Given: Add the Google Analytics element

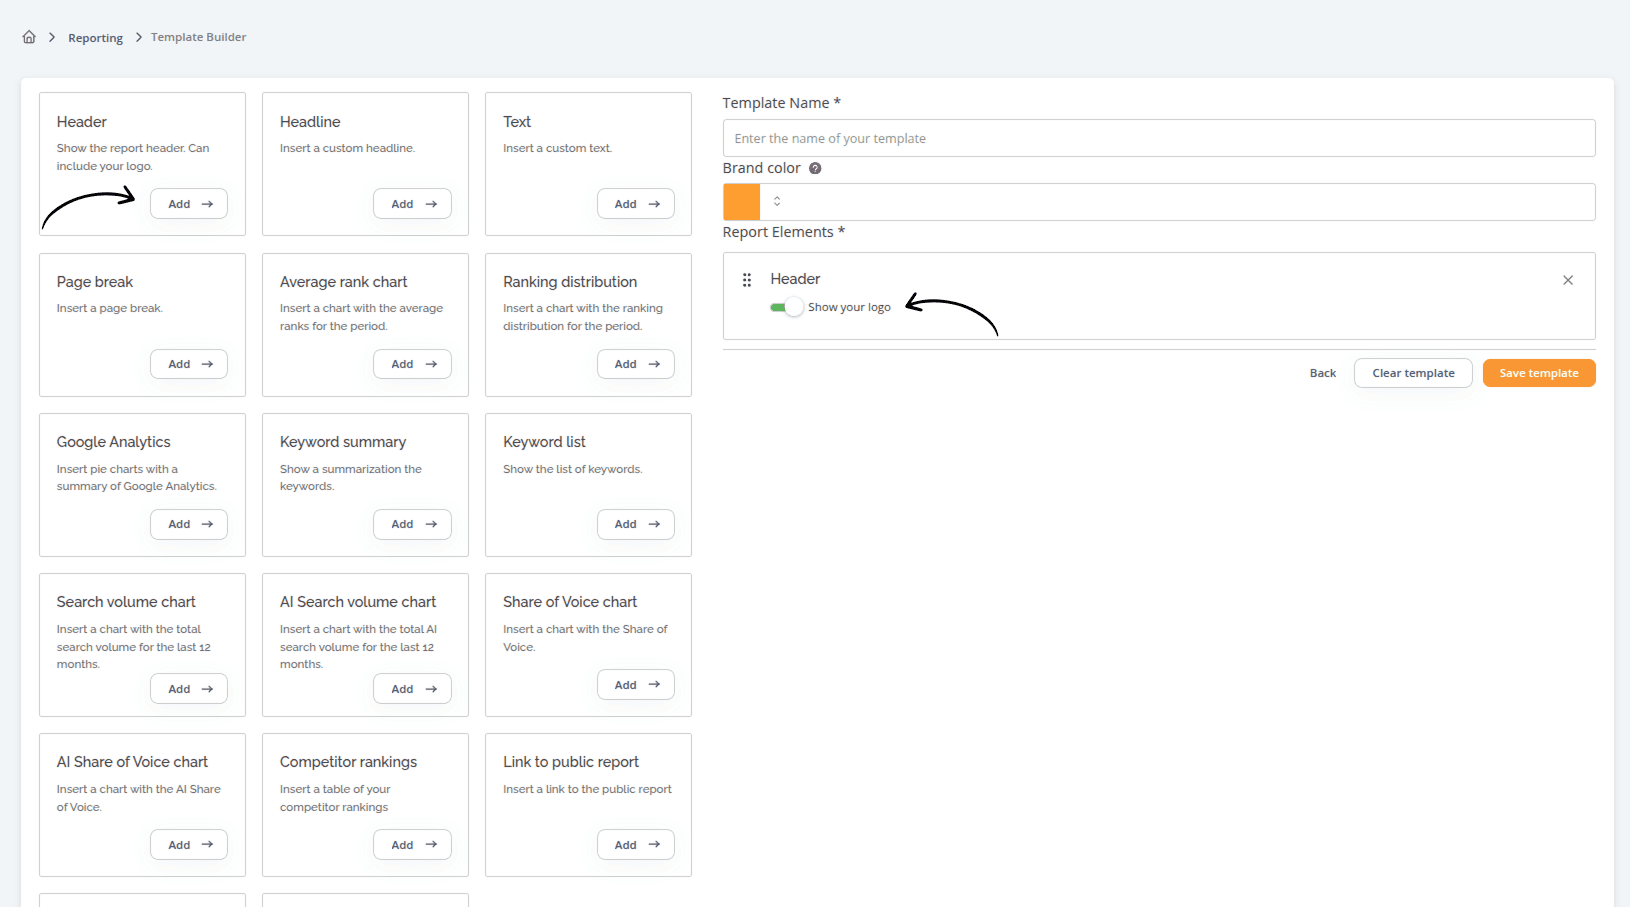Looking at the screenshot, I should coord(189,524).
